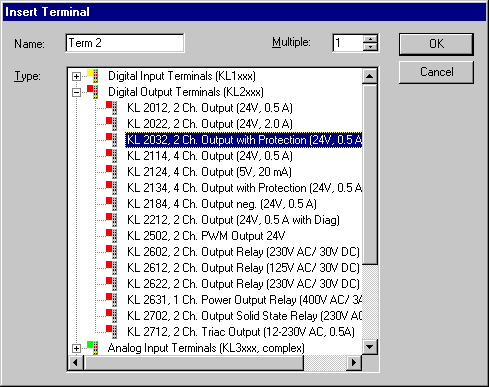Click the KL 2022 terminal icon
The height and width of the screenshot is (387, 489).
click(x=112, y=124)
